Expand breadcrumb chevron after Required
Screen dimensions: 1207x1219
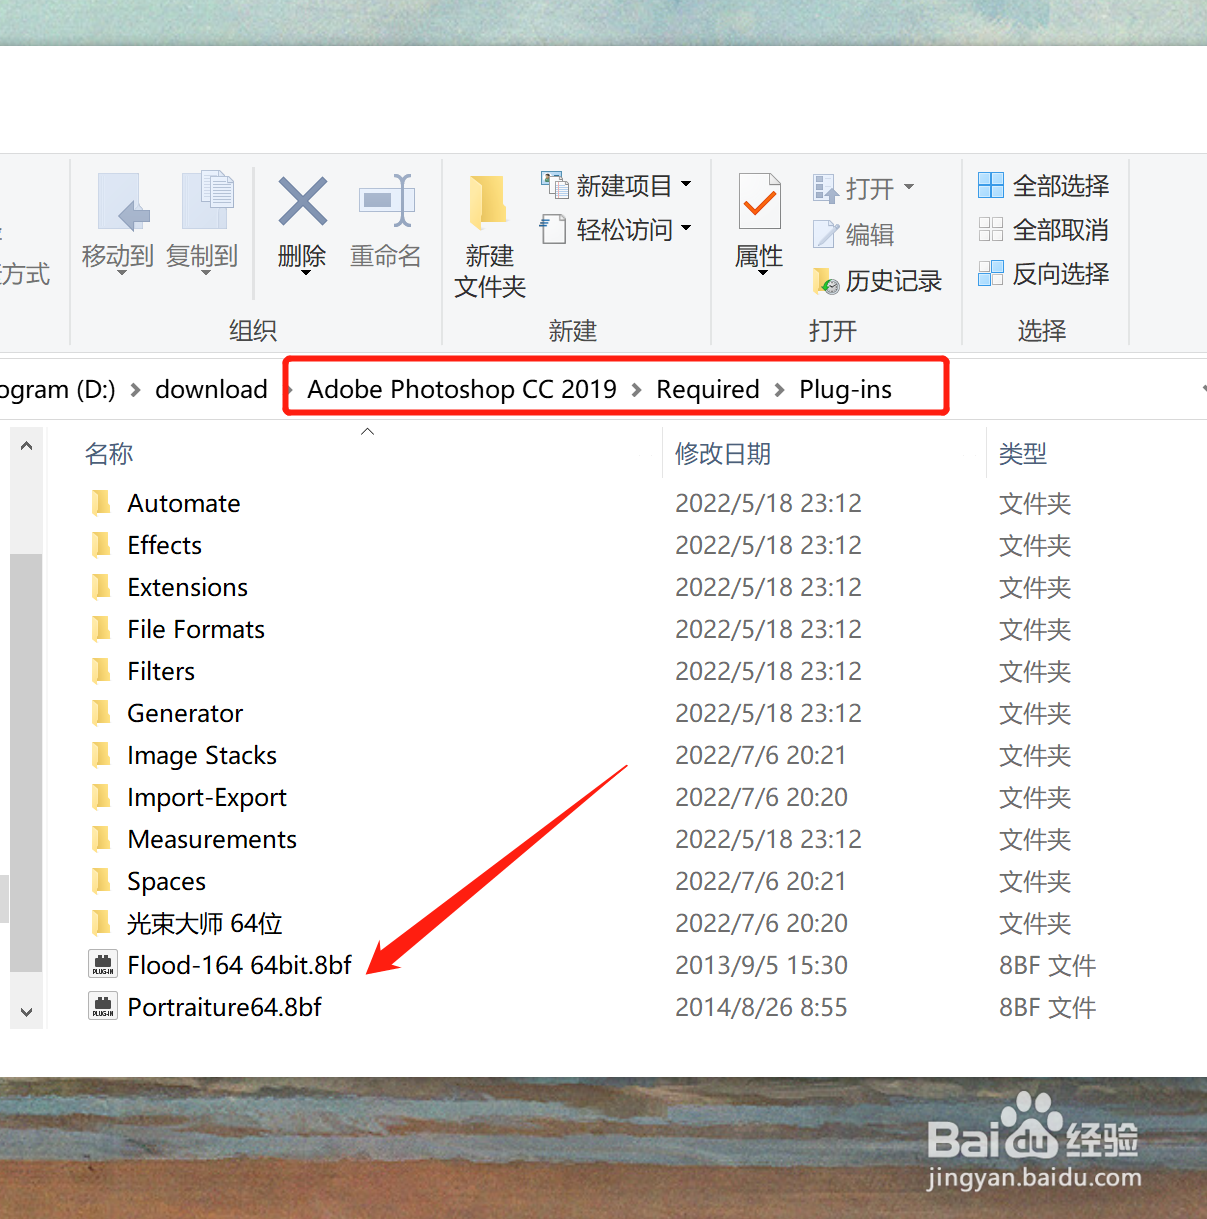click(x=779, y=390)
